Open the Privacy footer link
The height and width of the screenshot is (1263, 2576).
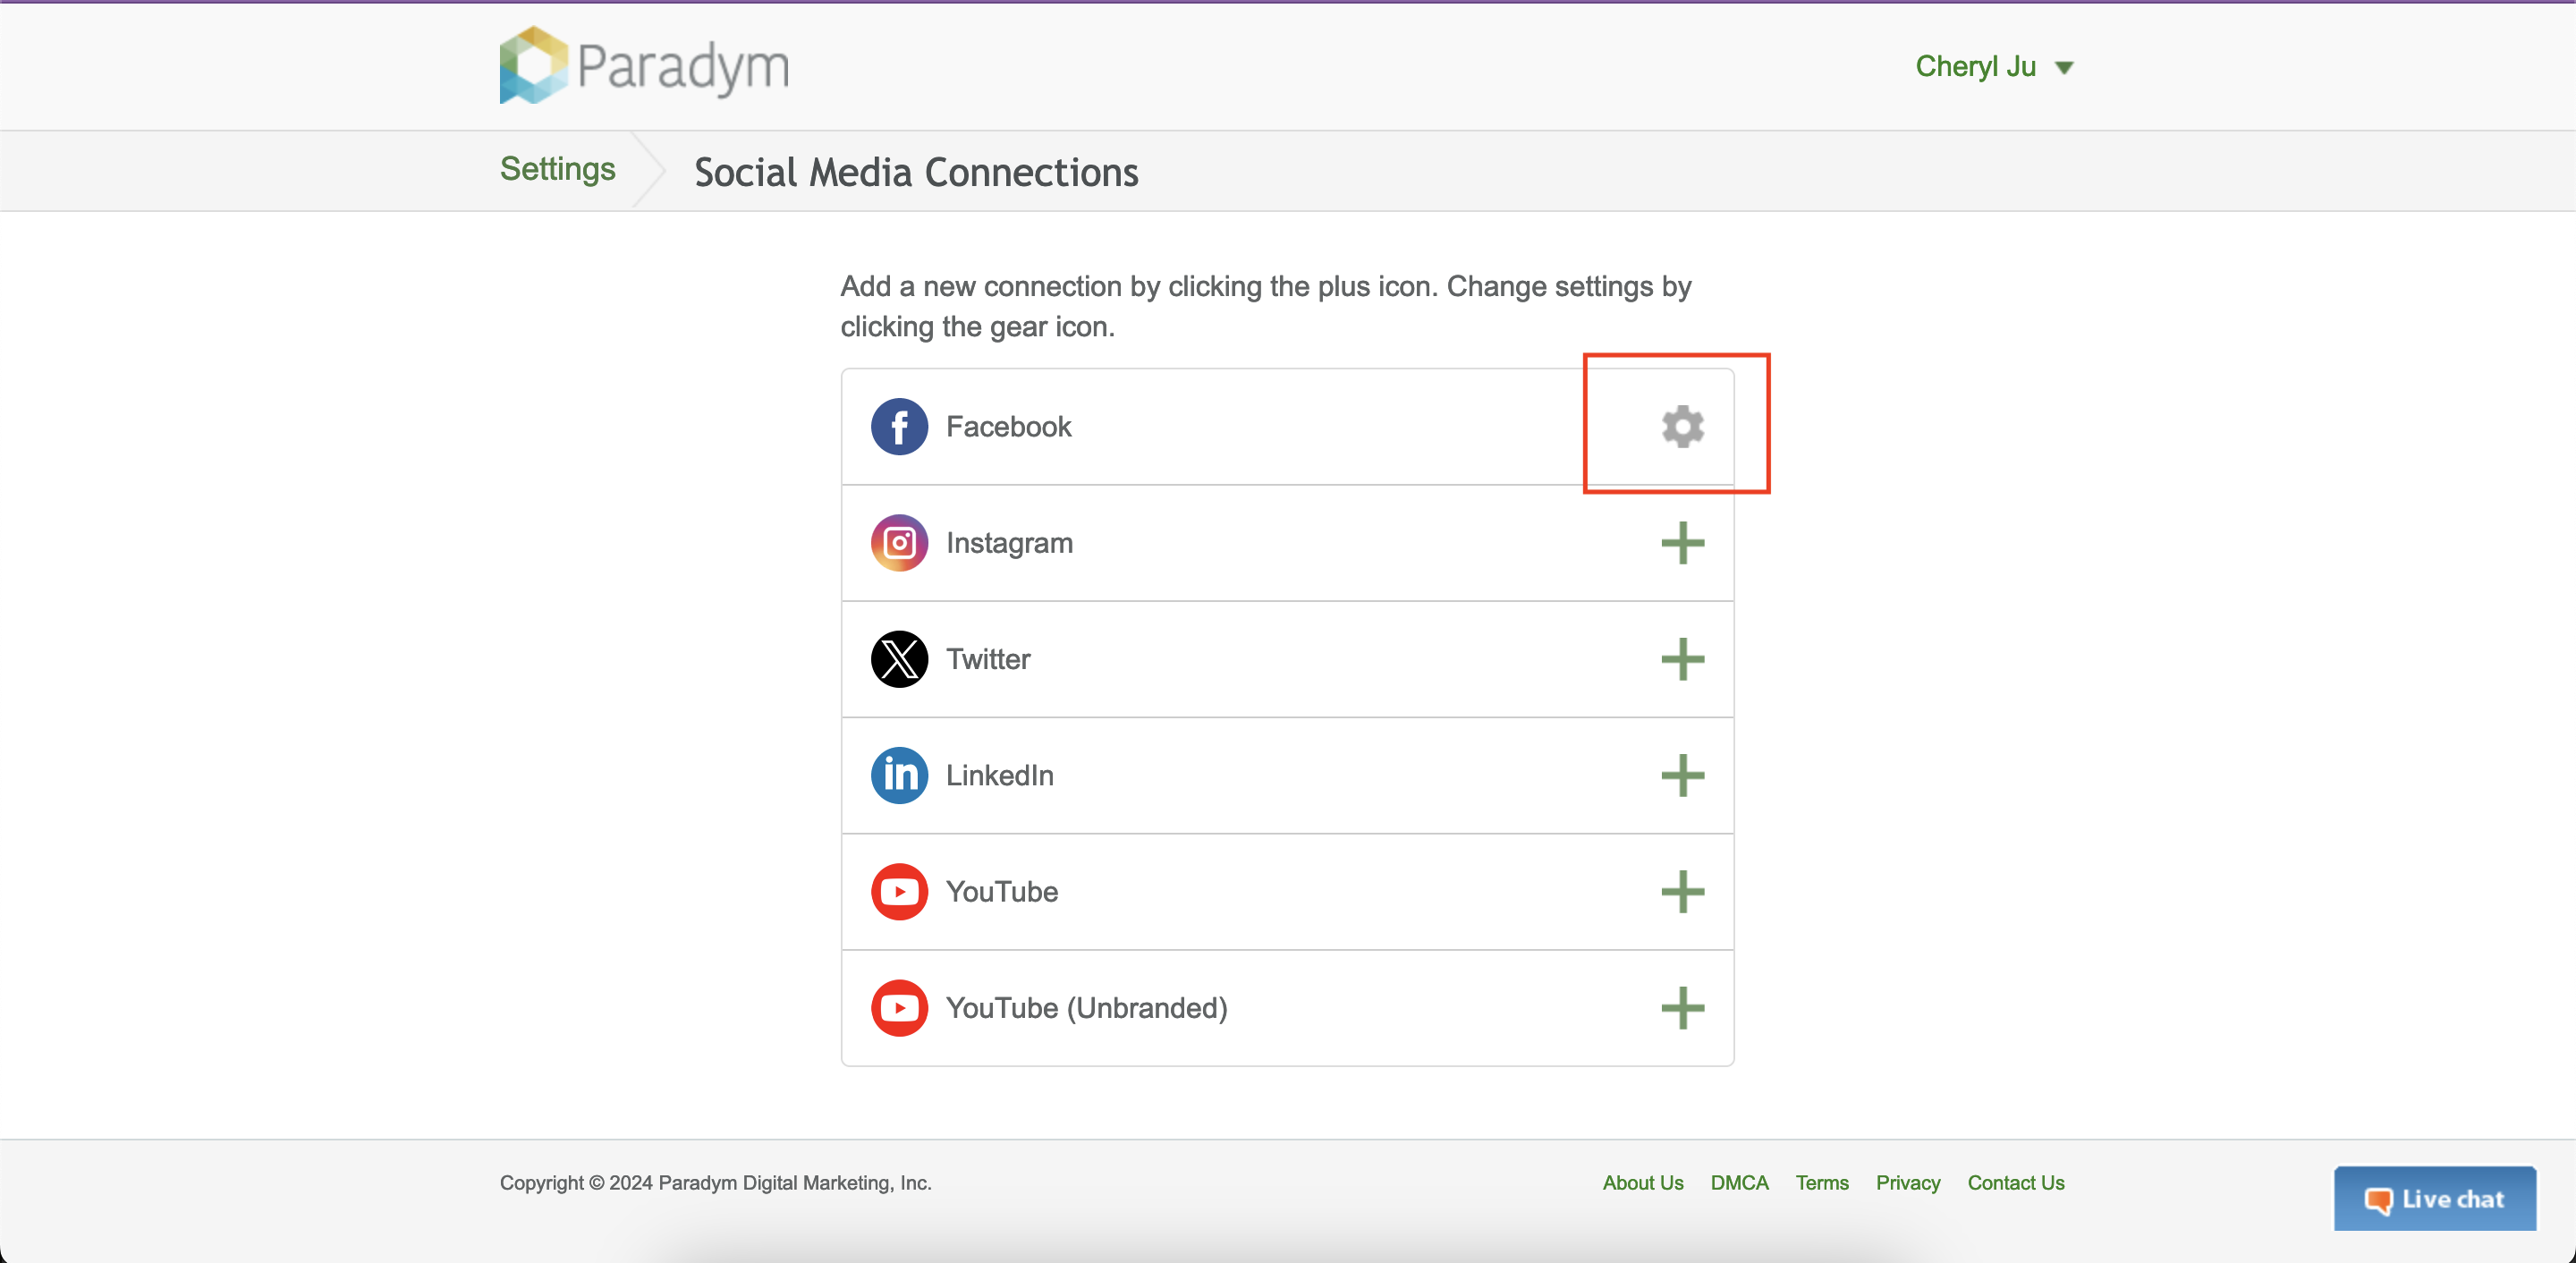coord(1907,1182)
